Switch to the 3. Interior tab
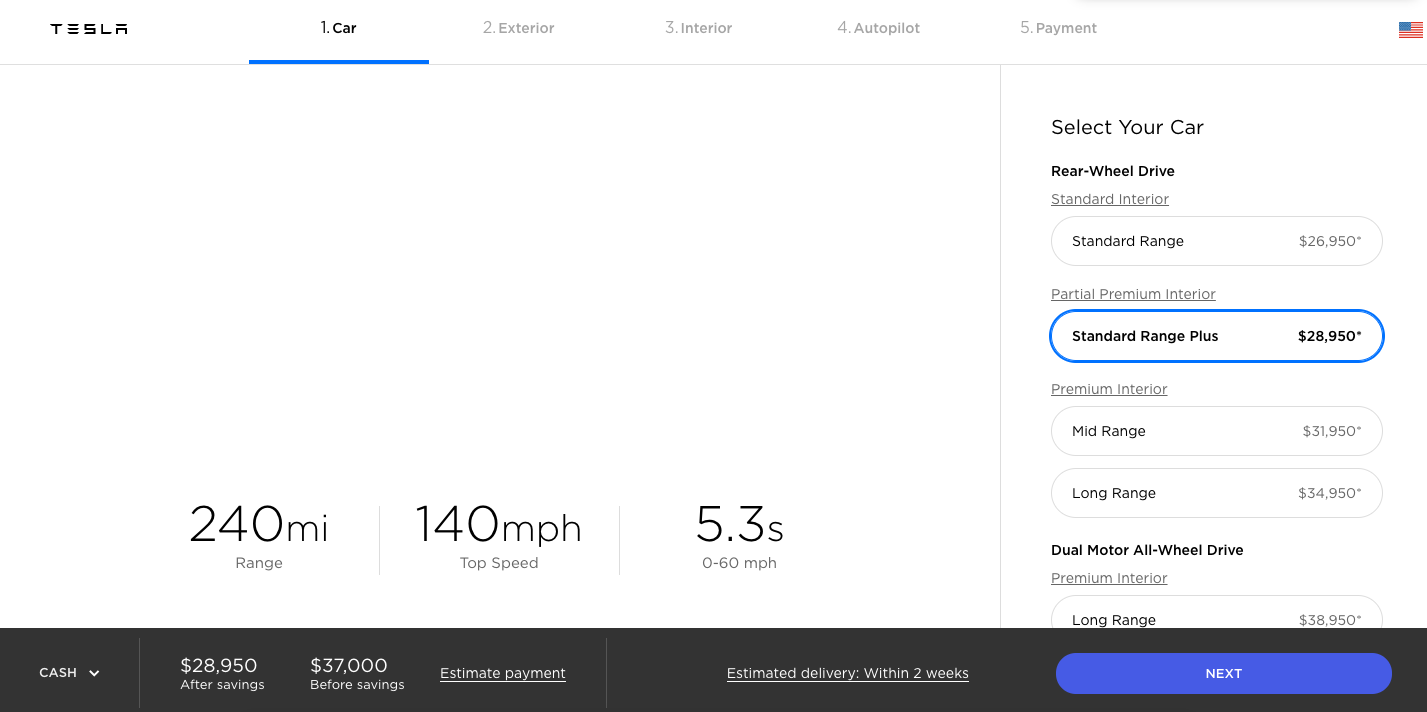The height and width of the screenshot is (712, 1427). pos(698,28)
